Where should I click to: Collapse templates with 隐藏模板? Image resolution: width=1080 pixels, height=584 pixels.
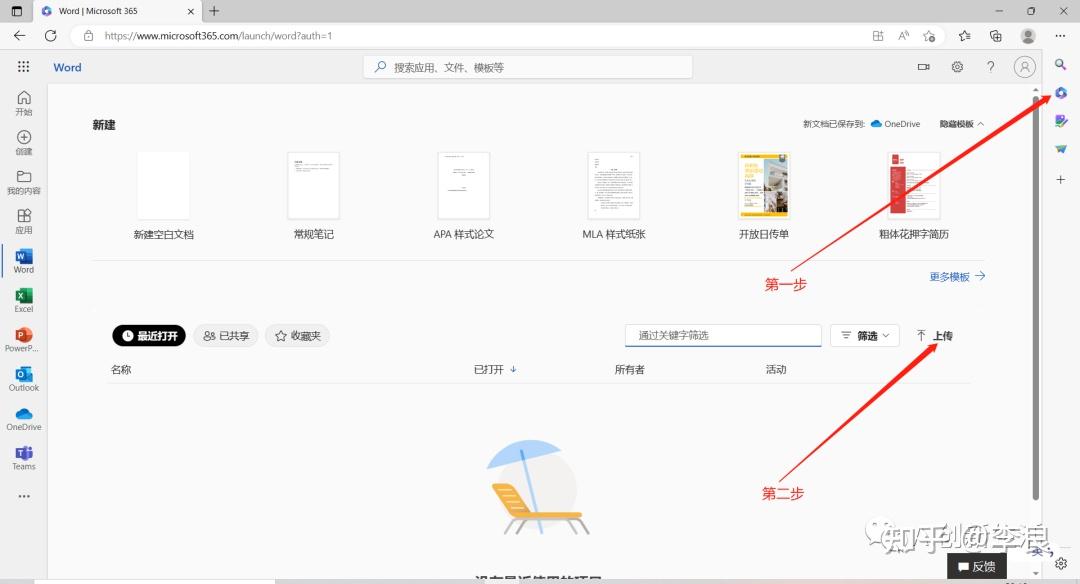click(x=962, y=124)
